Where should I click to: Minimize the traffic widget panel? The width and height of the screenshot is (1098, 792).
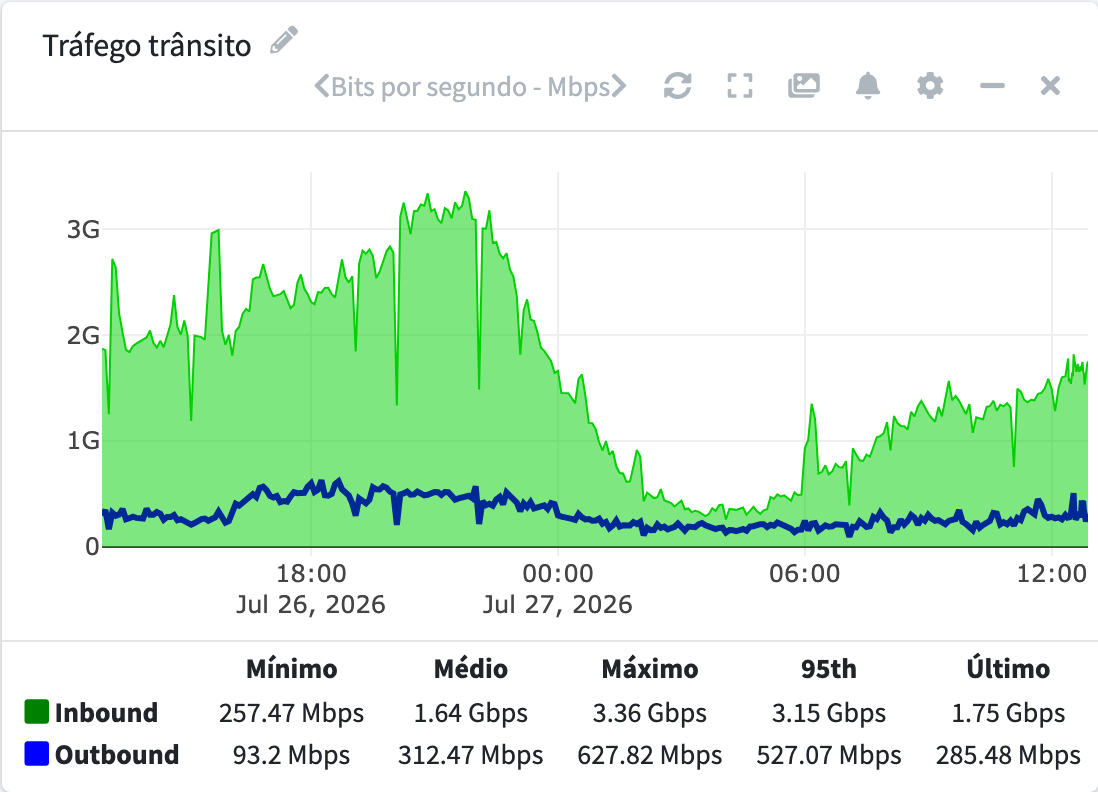(x=992, y=86)
